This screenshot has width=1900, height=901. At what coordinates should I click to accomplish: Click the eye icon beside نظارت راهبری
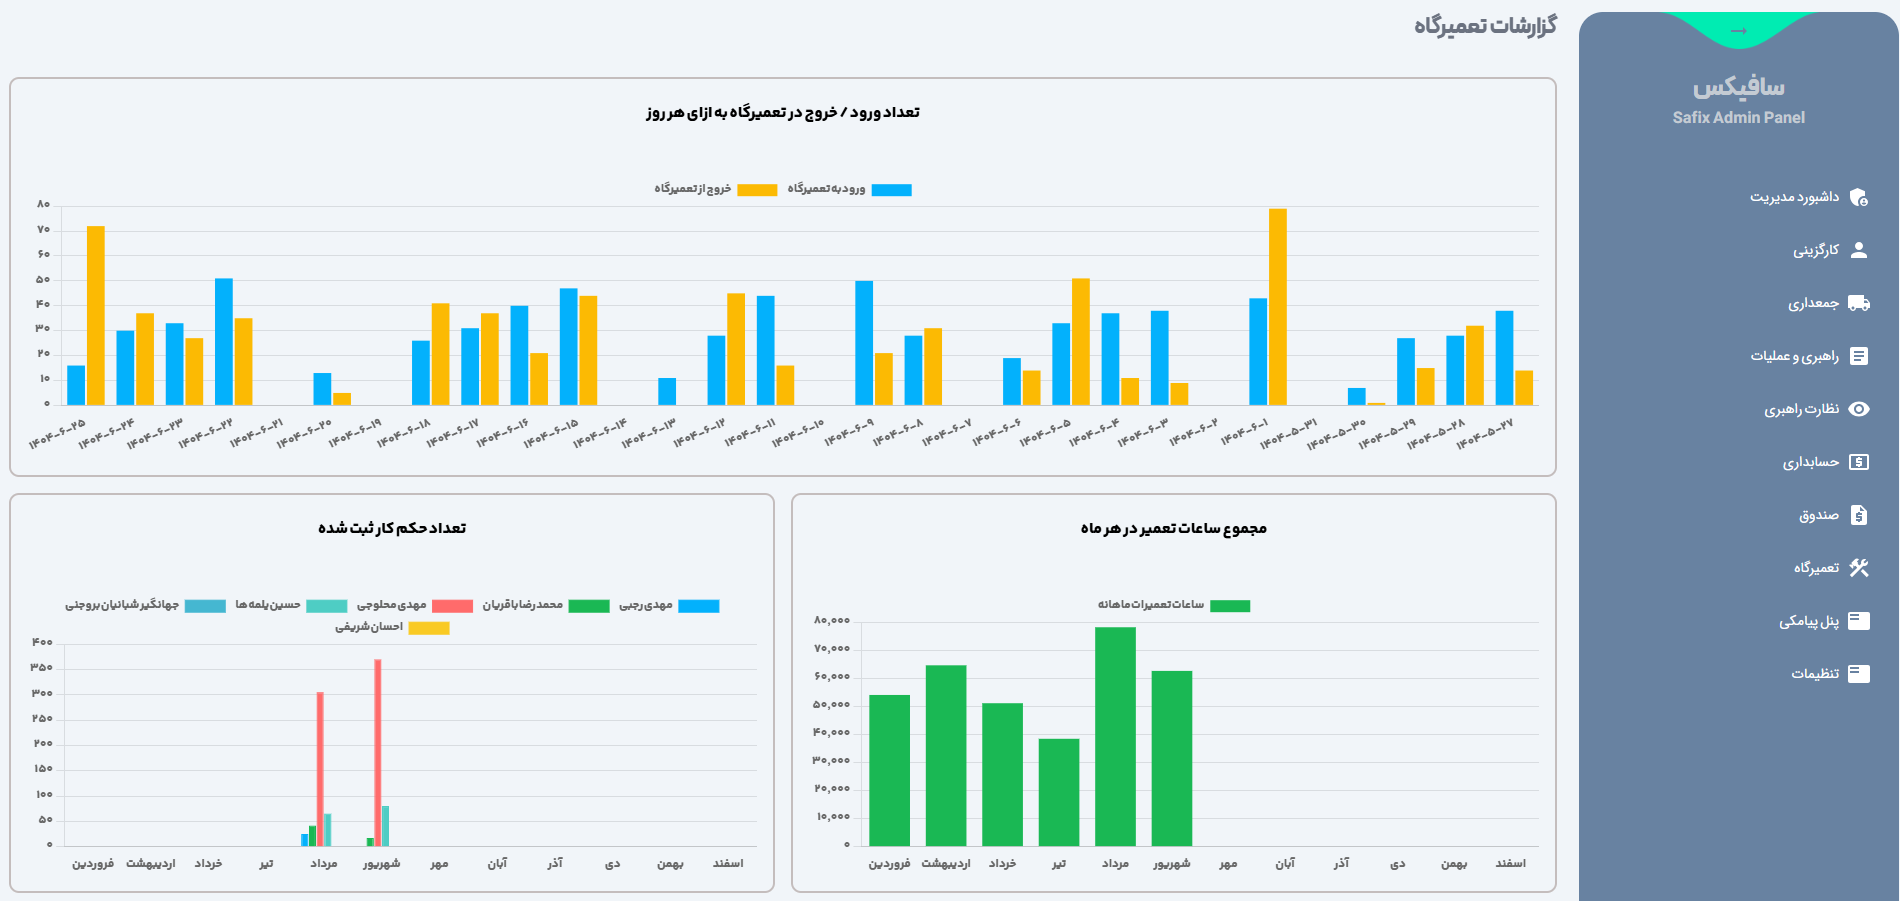[1858, 409]
